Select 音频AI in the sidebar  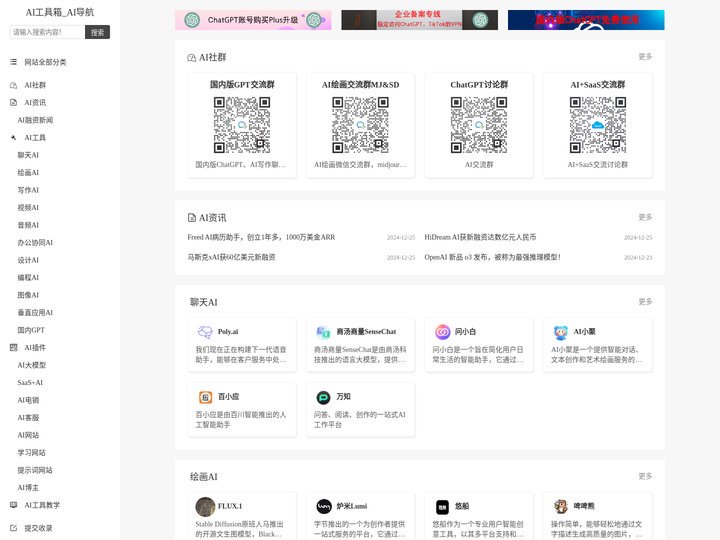[28, 225]
